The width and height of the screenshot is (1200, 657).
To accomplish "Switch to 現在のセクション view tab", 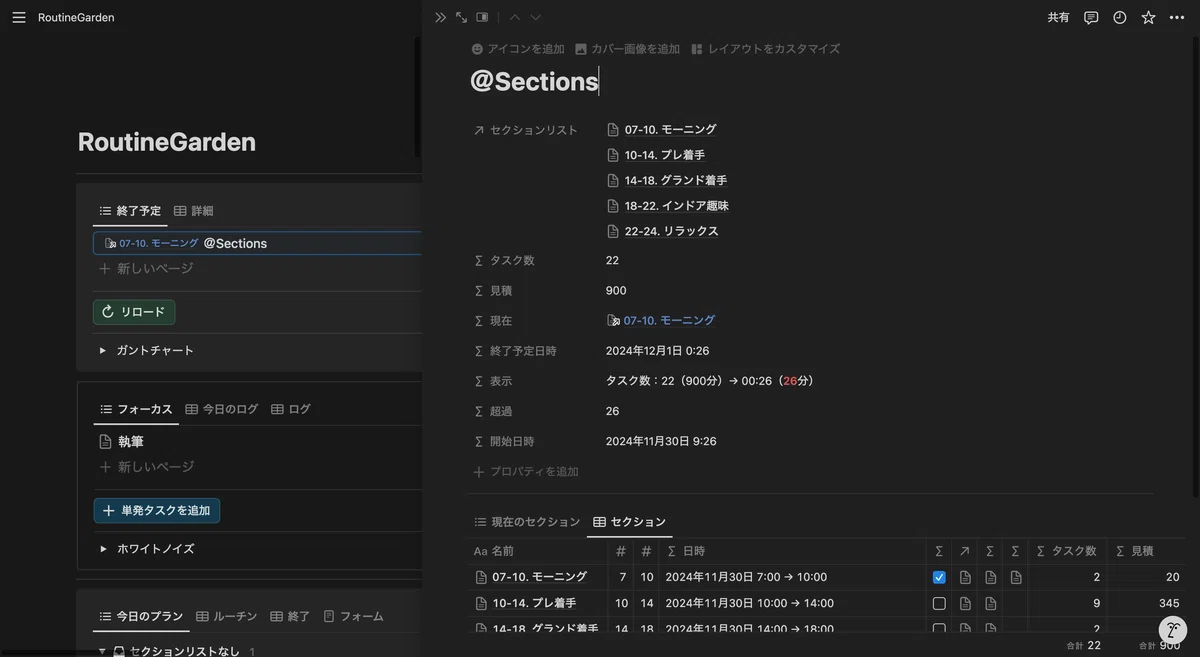I will (526, 522).
